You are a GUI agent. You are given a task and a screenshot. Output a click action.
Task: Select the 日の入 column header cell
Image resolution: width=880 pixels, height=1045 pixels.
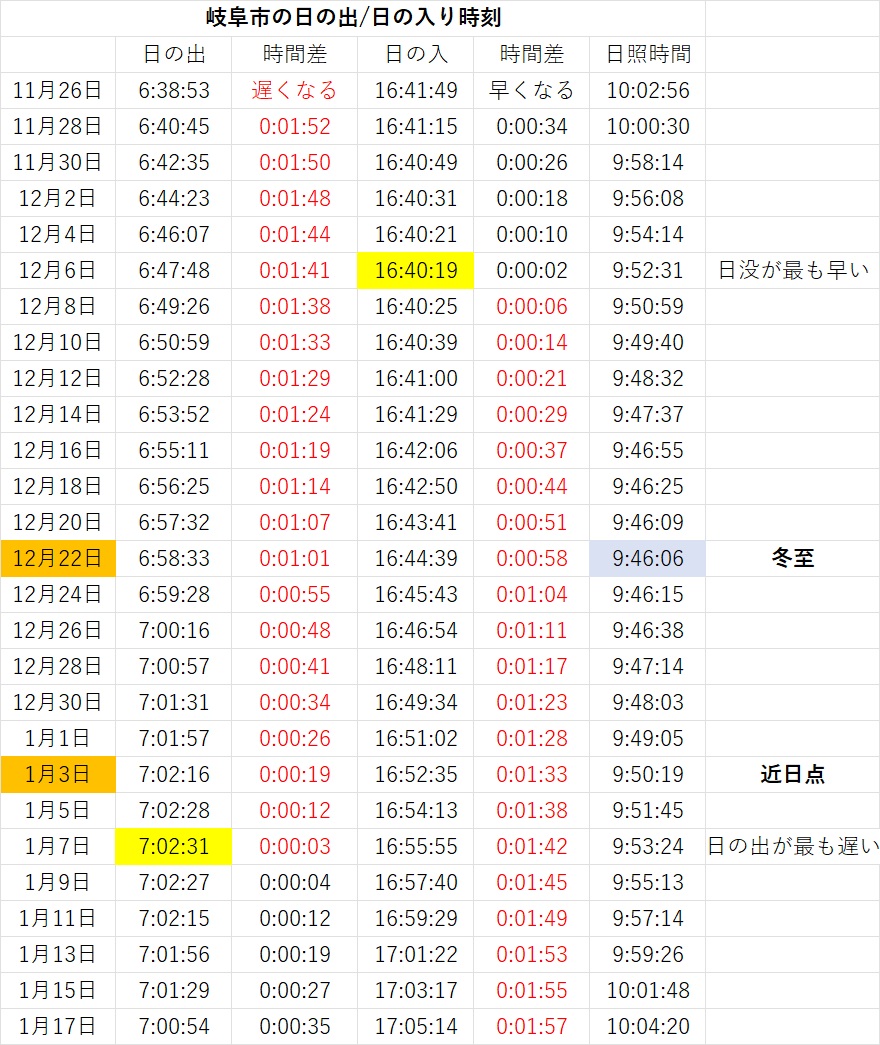pos(416,54)
